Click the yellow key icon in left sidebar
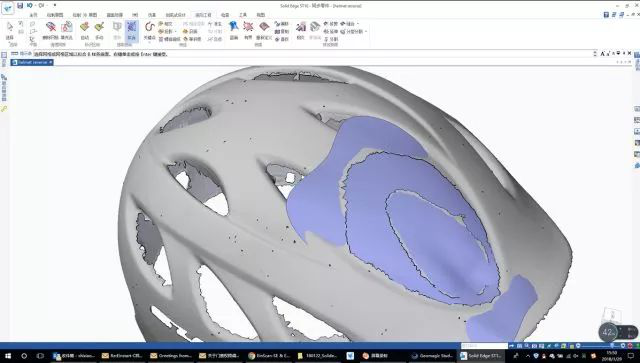This screenshot has width=640, height=363. point(4,109)
